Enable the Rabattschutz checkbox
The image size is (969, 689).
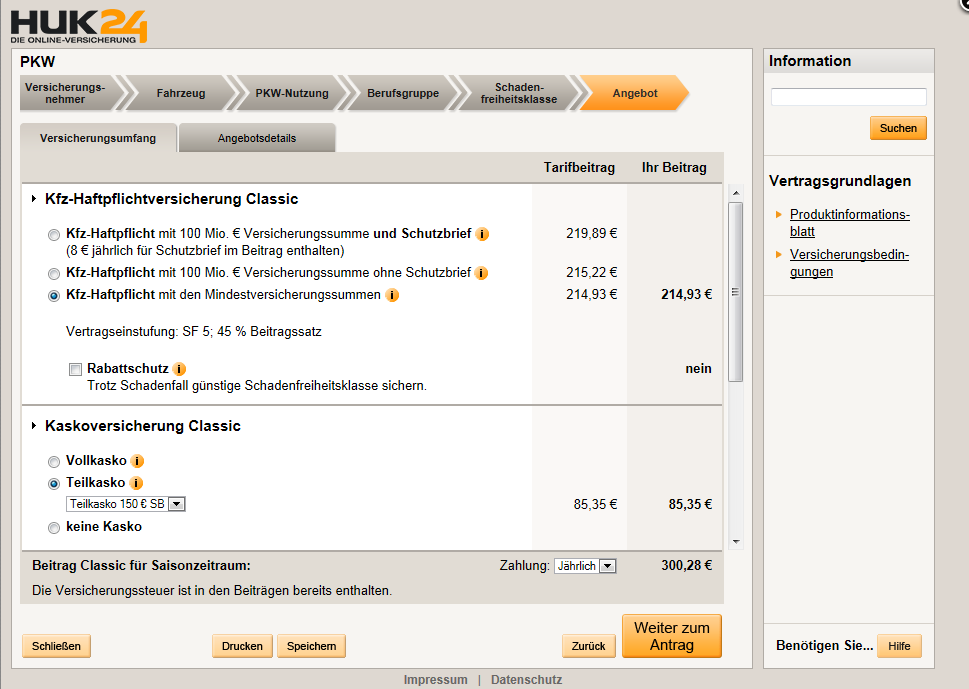coord(75,370)
